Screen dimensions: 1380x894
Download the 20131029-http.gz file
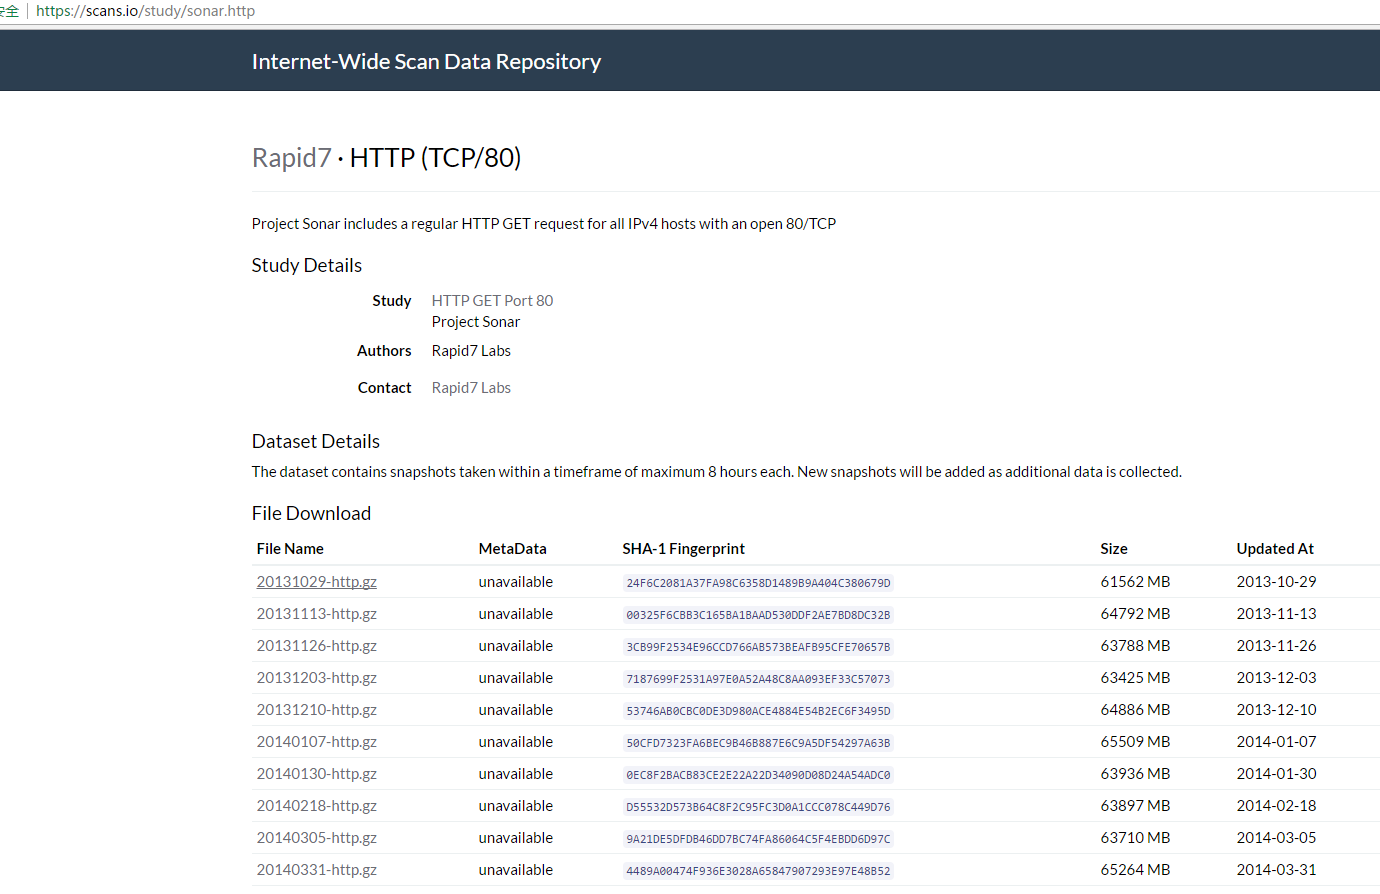[316, 581]
